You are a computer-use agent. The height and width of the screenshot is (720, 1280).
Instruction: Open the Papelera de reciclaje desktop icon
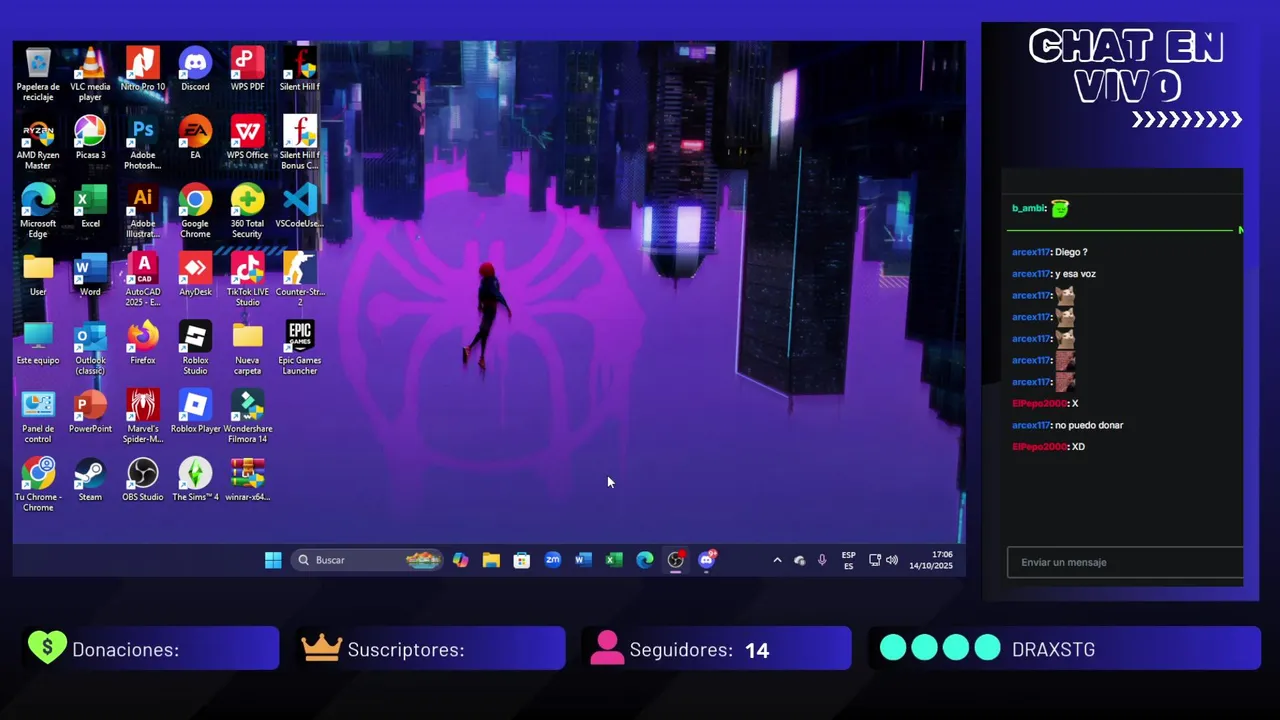point(38,74)
